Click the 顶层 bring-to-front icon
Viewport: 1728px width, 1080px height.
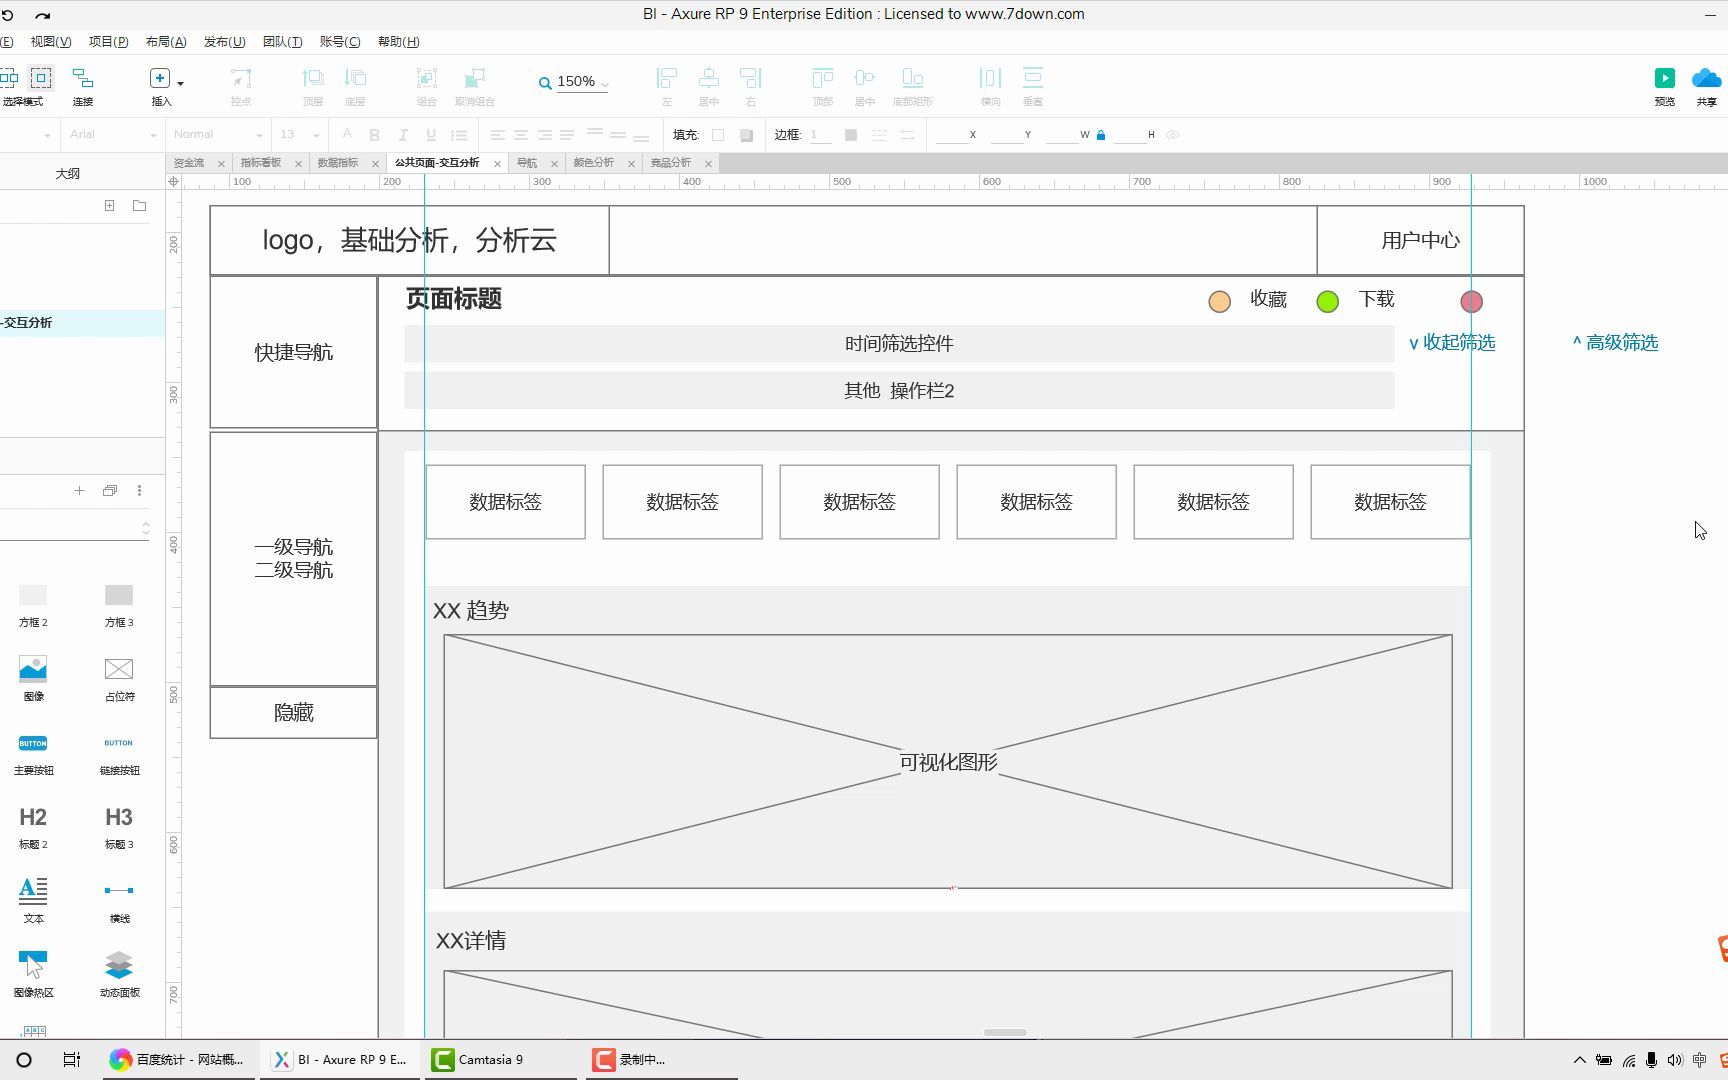click(x=313, y=78)
